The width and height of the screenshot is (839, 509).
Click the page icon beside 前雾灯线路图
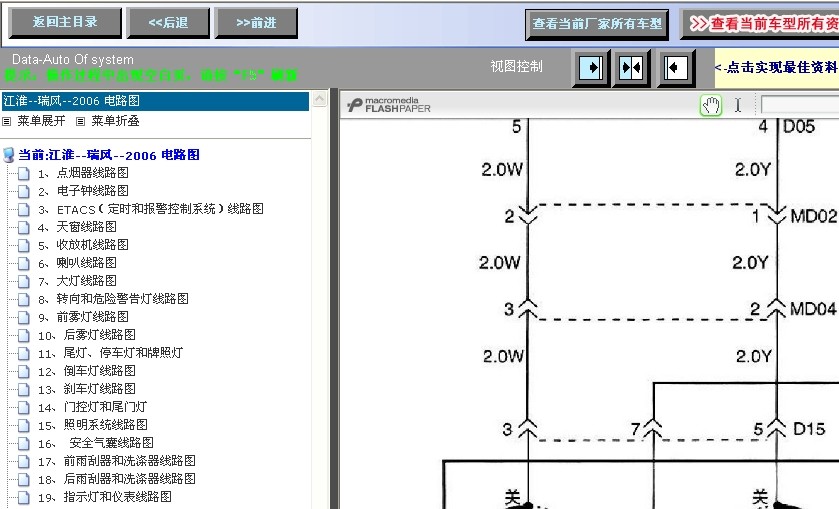(24, 317)
